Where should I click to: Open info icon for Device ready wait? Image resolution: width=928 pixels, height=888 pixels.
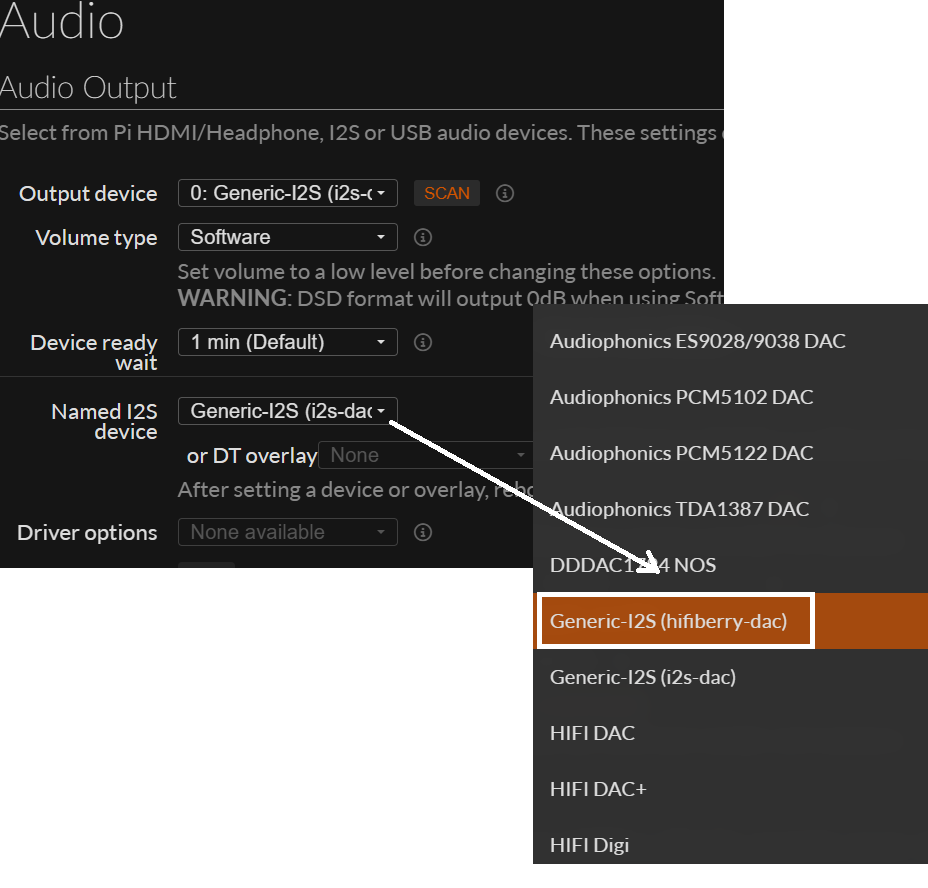pyautogui.click(x=423, y=342)
